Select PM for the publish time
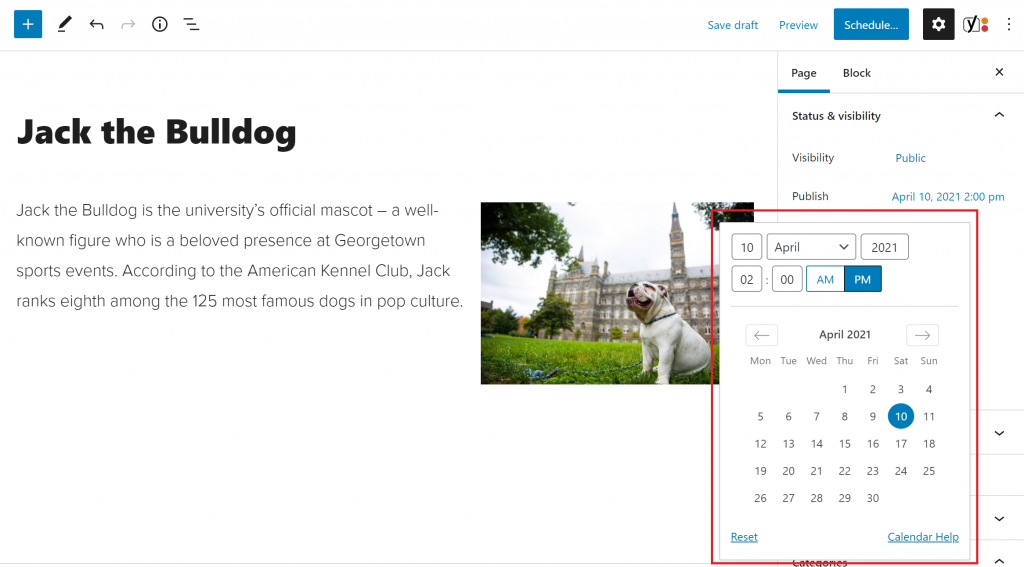This screenshot has width=1024, height=567. [863, 280]
